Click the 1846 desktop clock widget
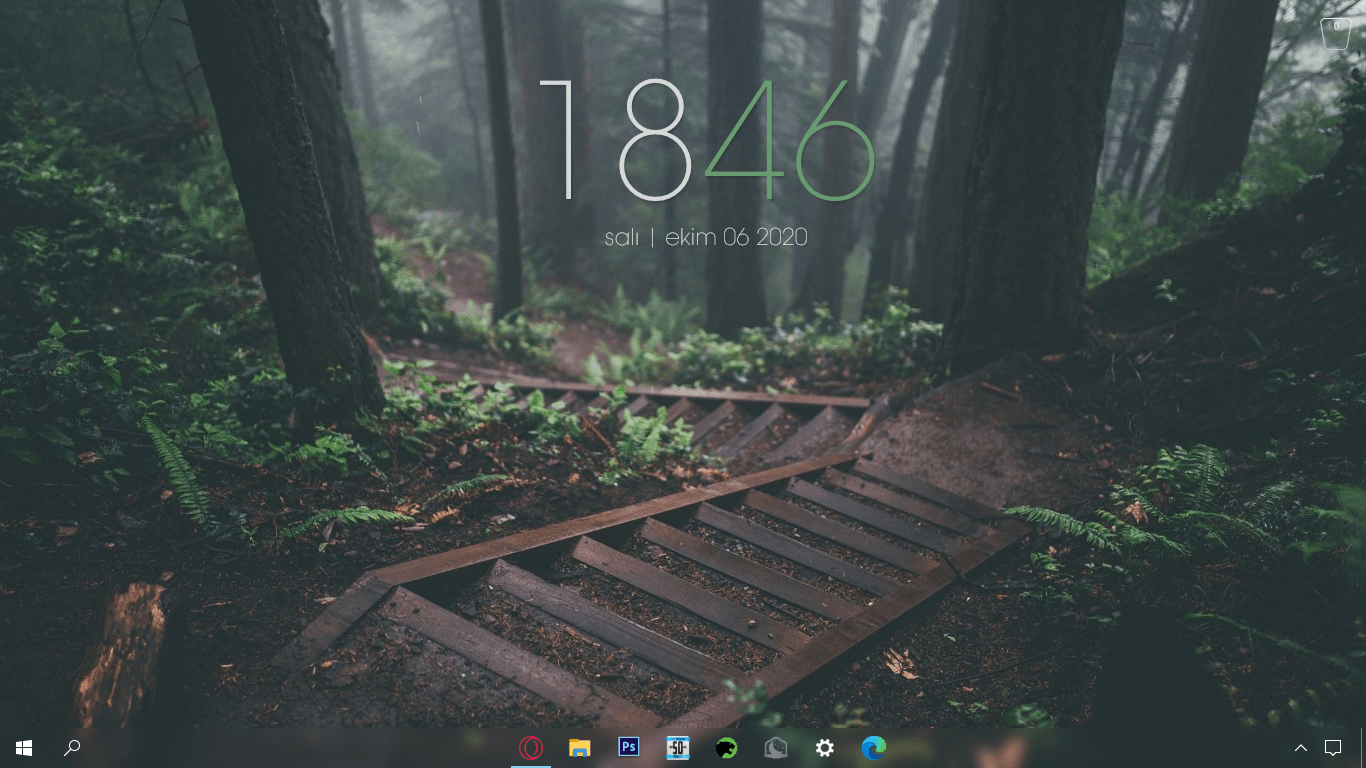The image size is (1366, 768). (x=707, y=140)
